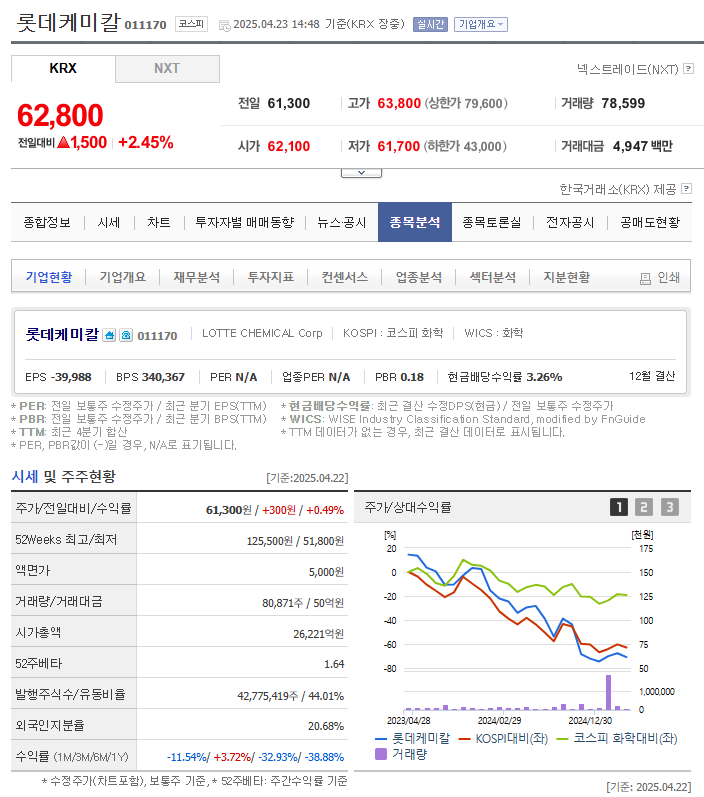Click the purple 거래량 legend swatch
Viewport: 704px width, 797px height.
(x=381, y=754)
